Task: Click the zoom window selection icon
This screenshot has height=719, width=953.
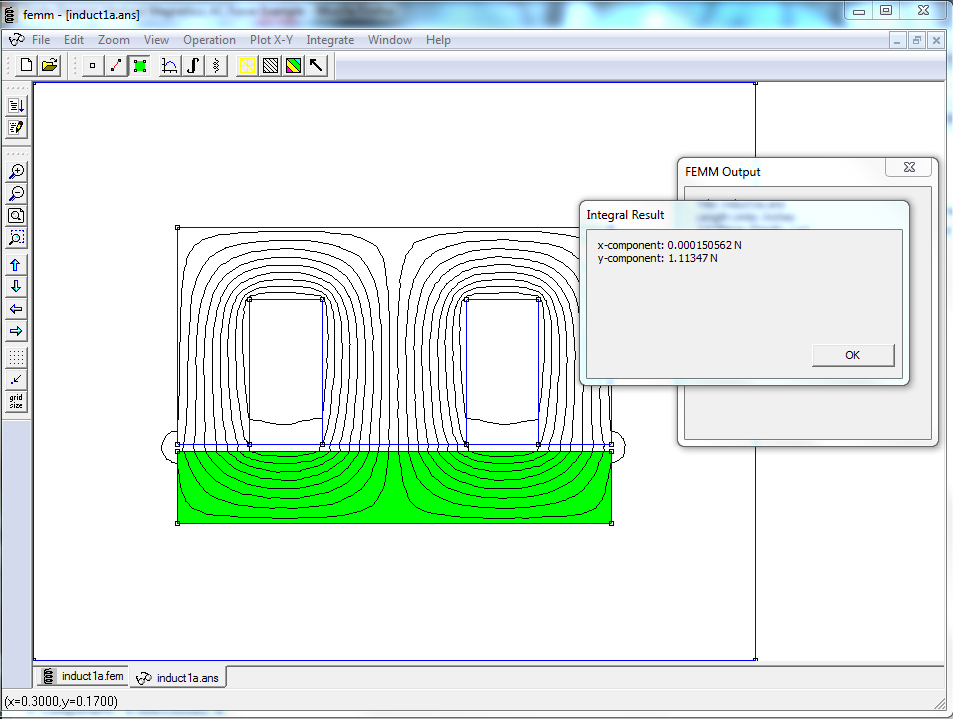Action: pyautogui.click(x=16, y=238)
